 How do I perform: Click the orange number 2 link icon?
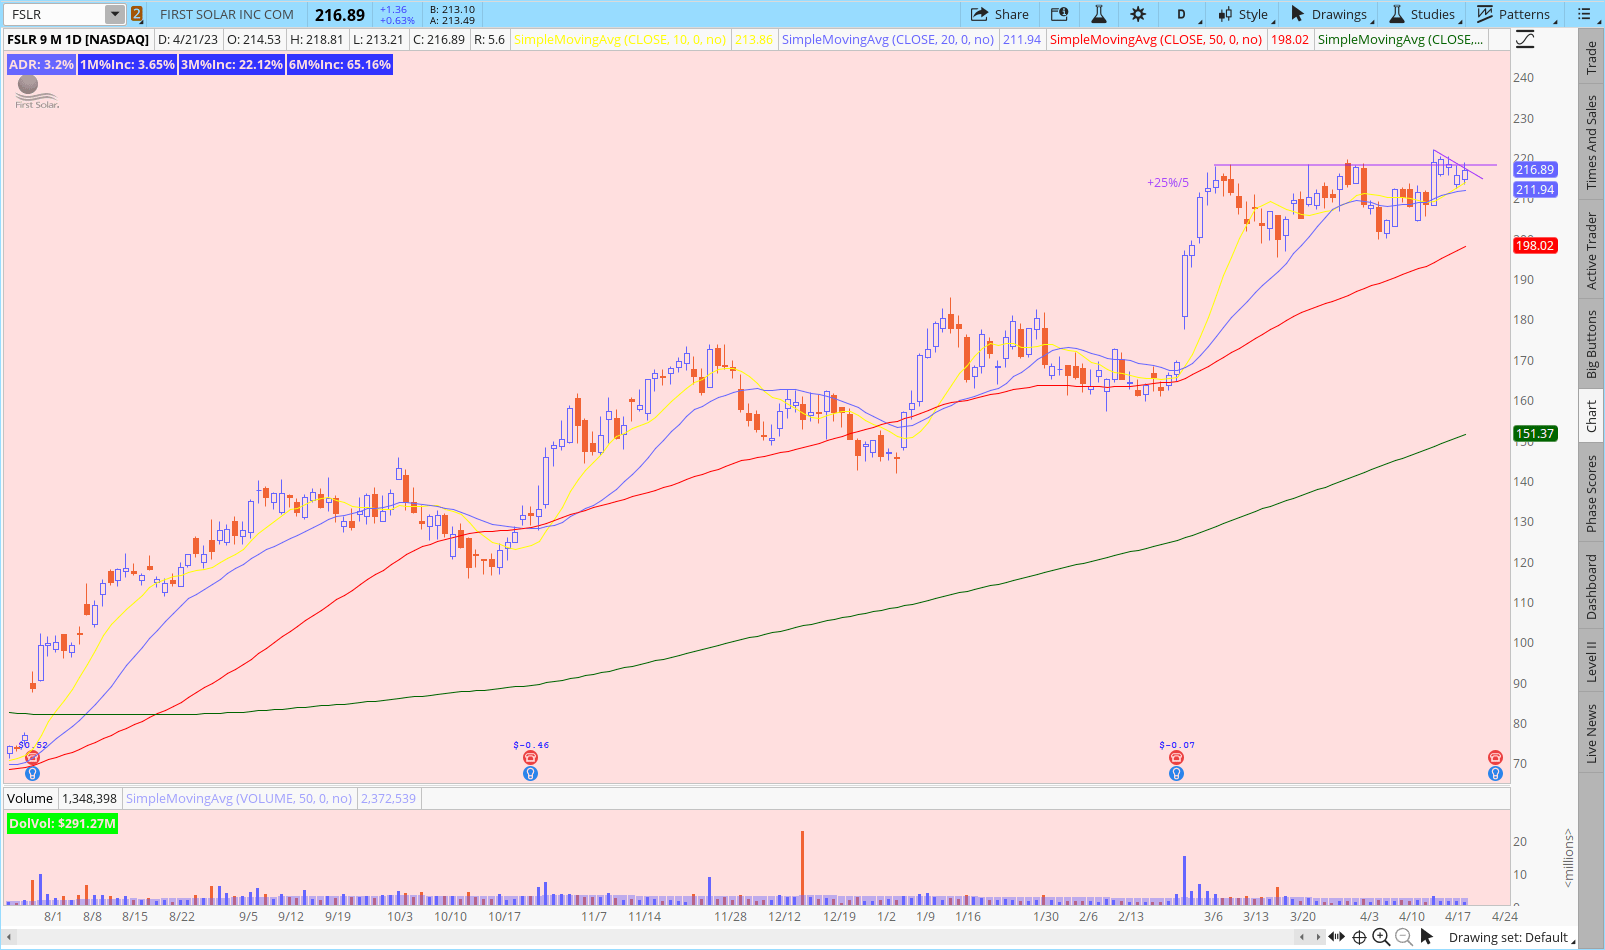coord(137,14)
